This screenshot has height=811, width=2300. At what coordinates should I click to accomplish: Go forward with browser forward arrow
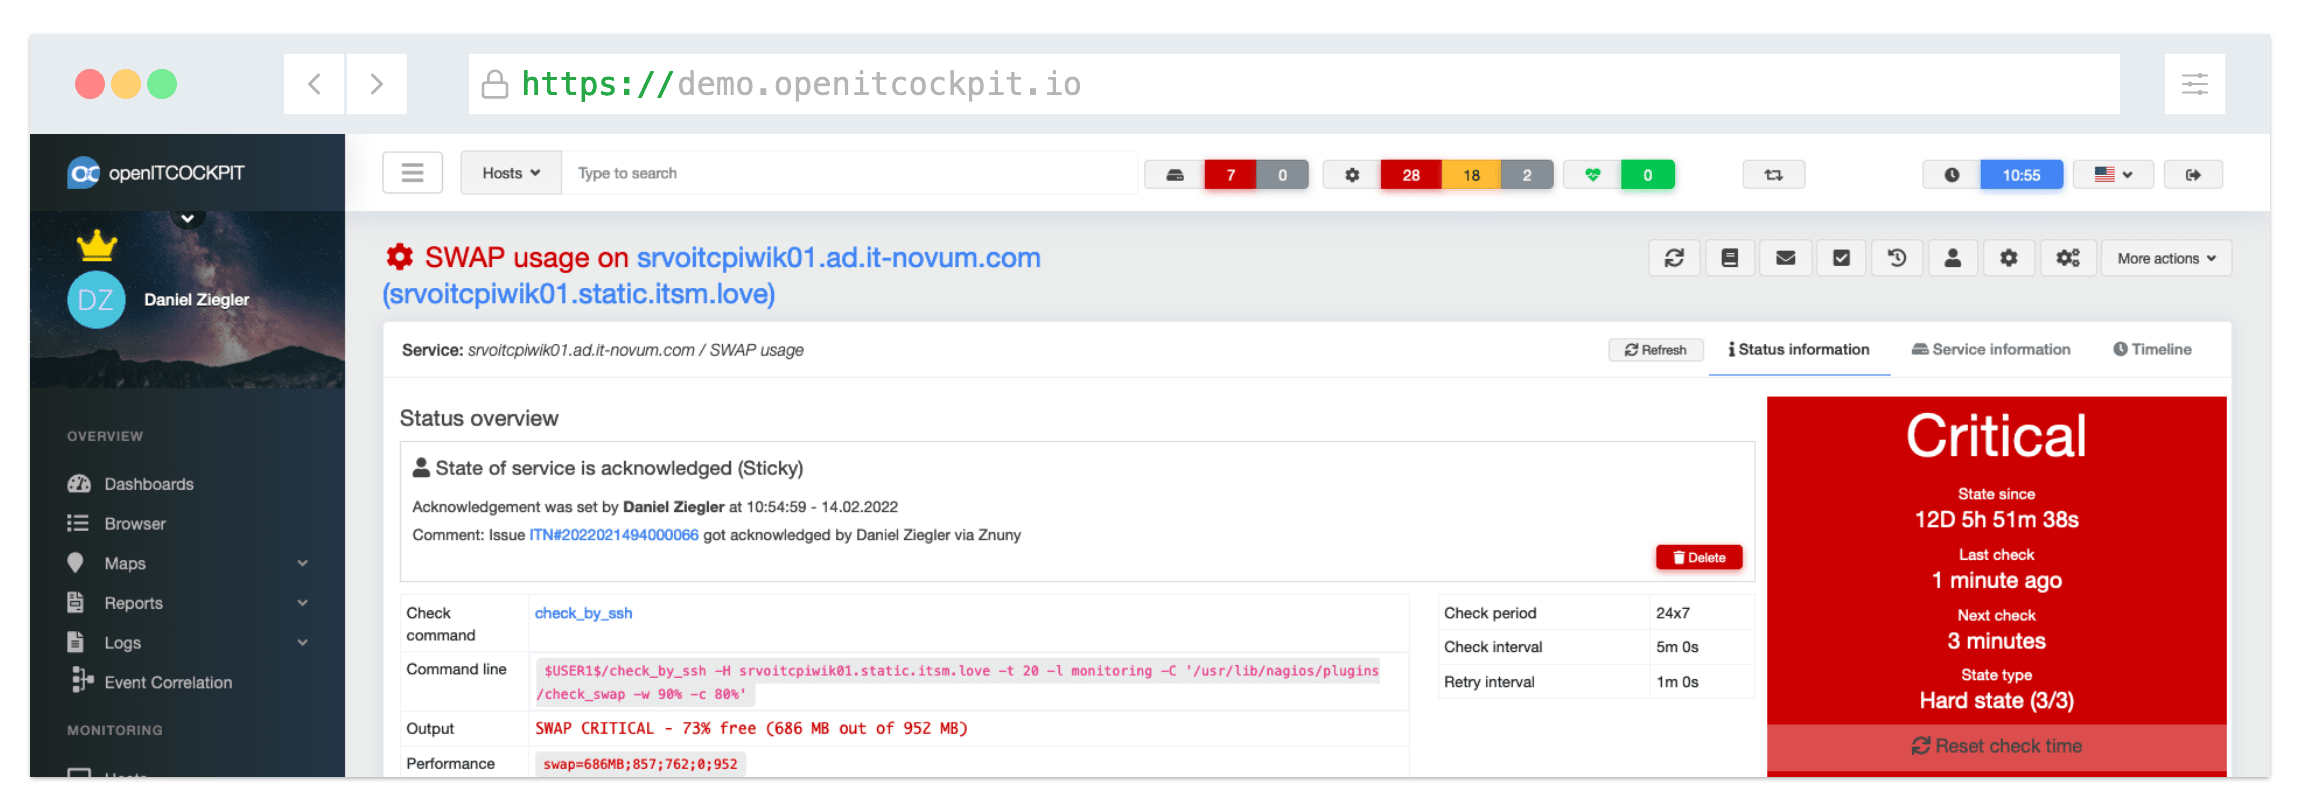(376, 84)
